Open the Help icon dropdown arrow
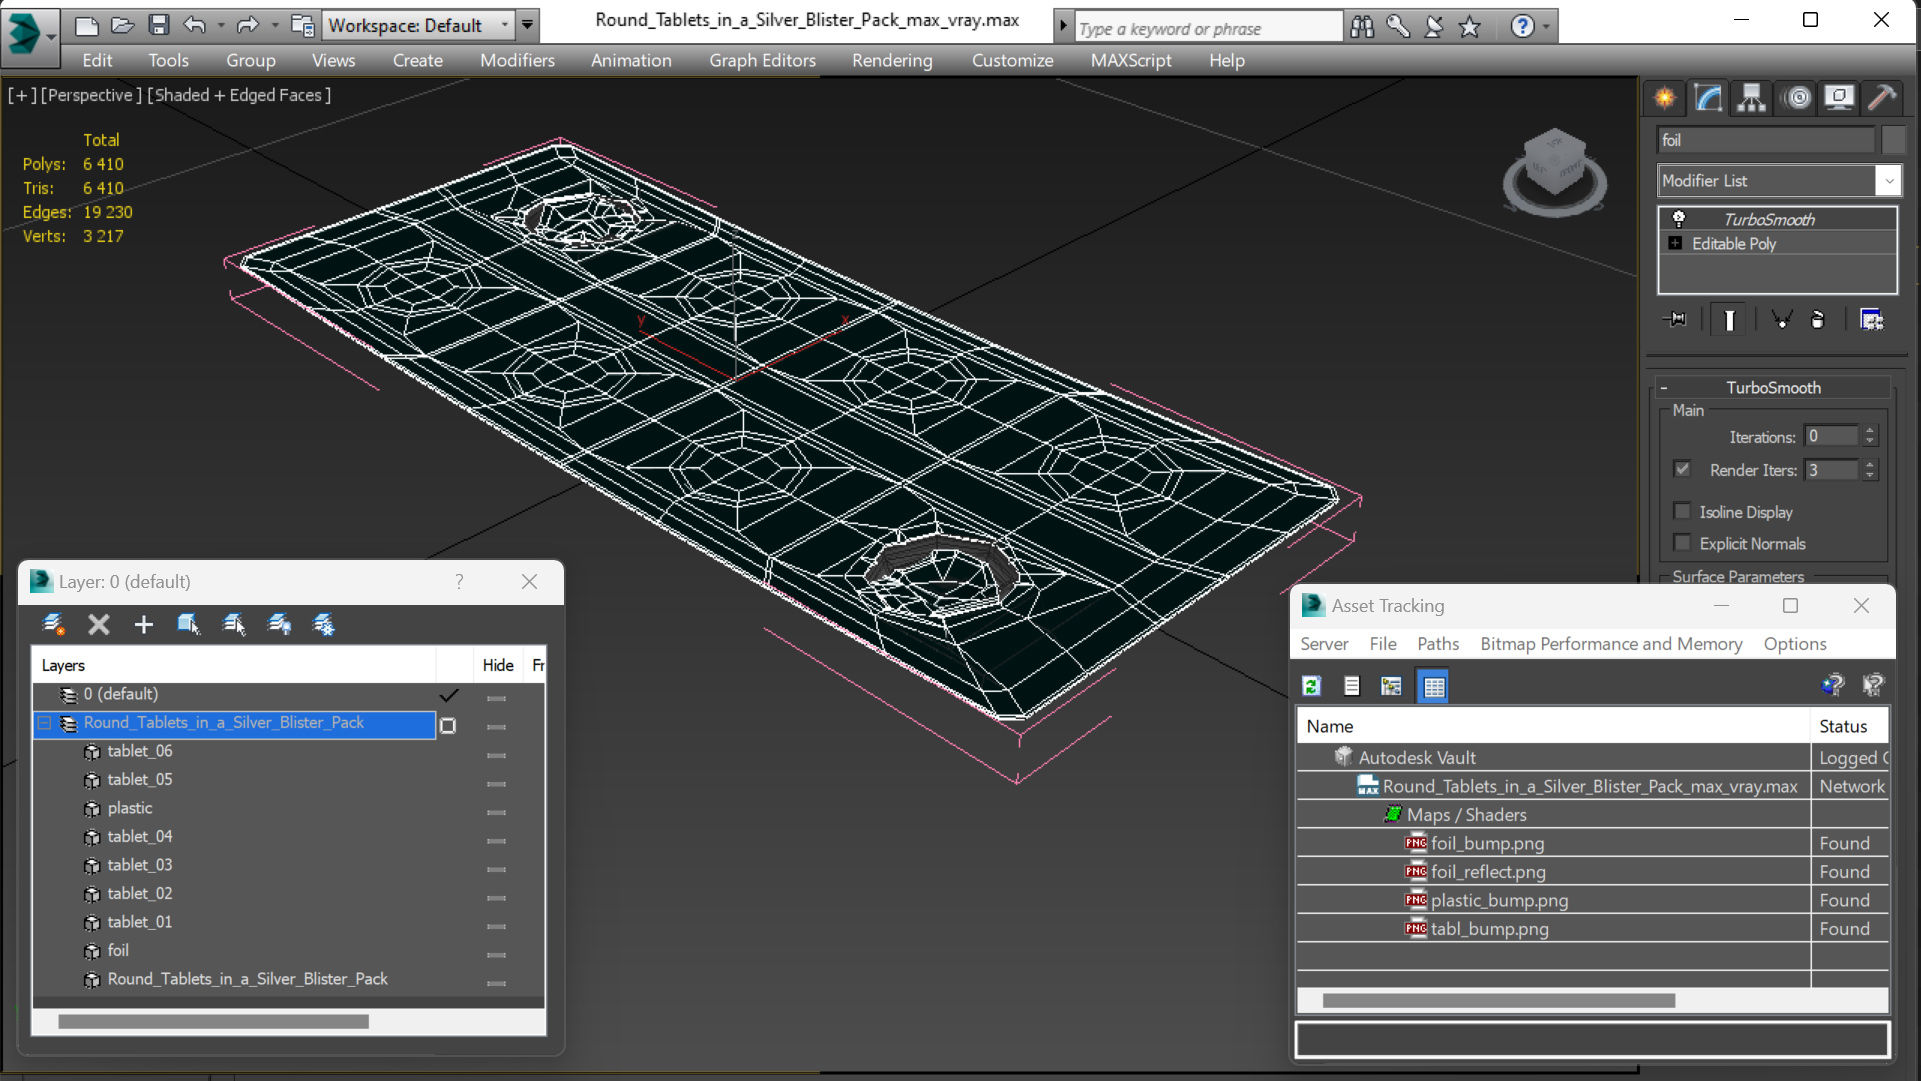Image resolution: width=1921 pixels, height=1081 pixels. pos(1546,28)
